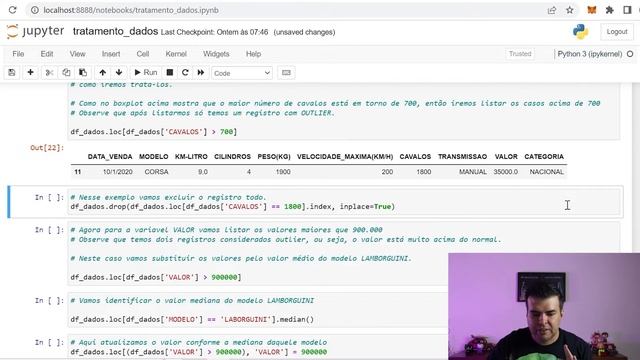The height and width of the screenshot is (360, 640).
Task: Restart kernel and run all cells icon
Action: click(x=201, y=73)
